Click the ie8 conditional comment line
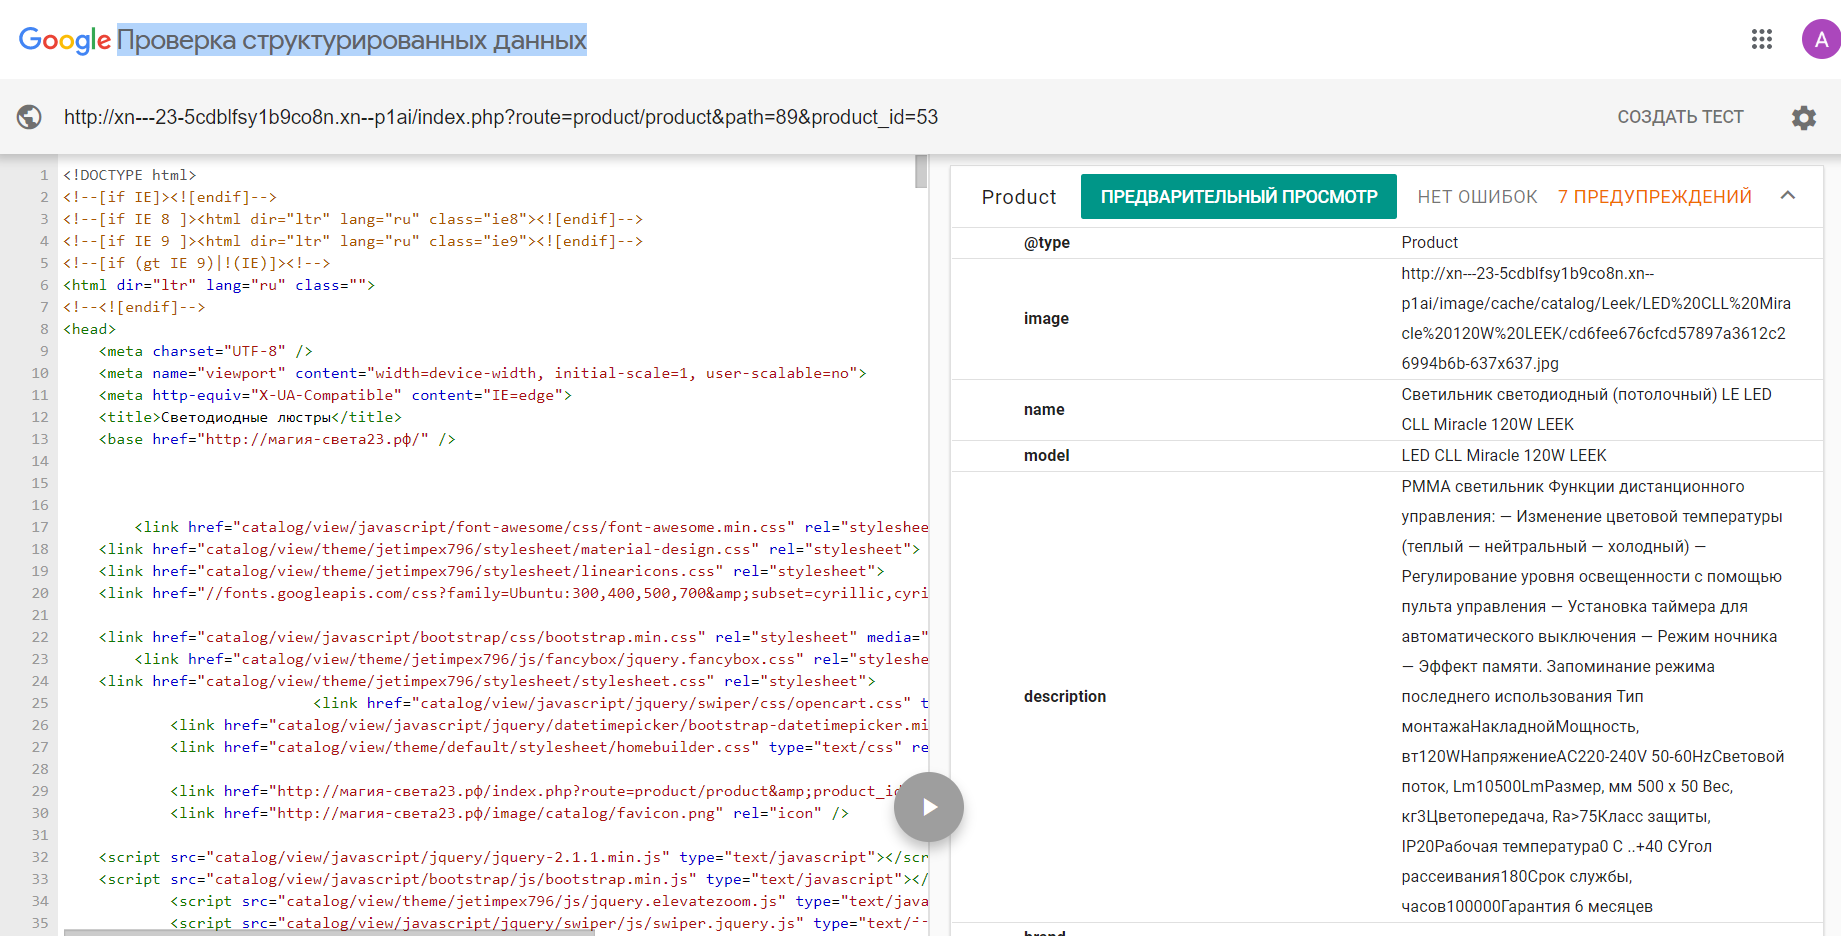The height and width of the screenshot is (936, 1841). tap(353, 219)
